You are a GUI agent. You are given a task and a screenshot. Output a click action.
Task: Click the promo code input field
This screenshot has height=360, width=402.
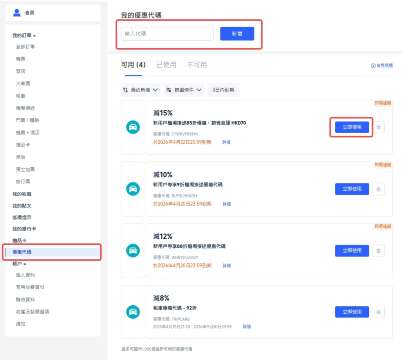(167, 34)
